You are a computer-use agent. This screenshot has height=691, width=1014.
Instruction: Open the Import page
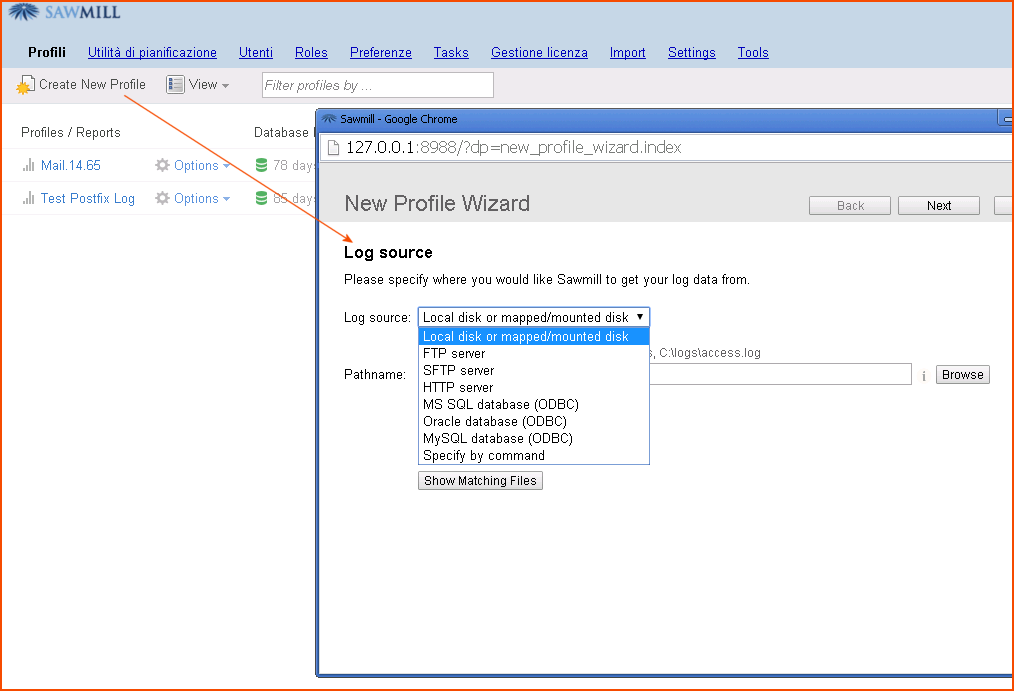coord(627,52)
